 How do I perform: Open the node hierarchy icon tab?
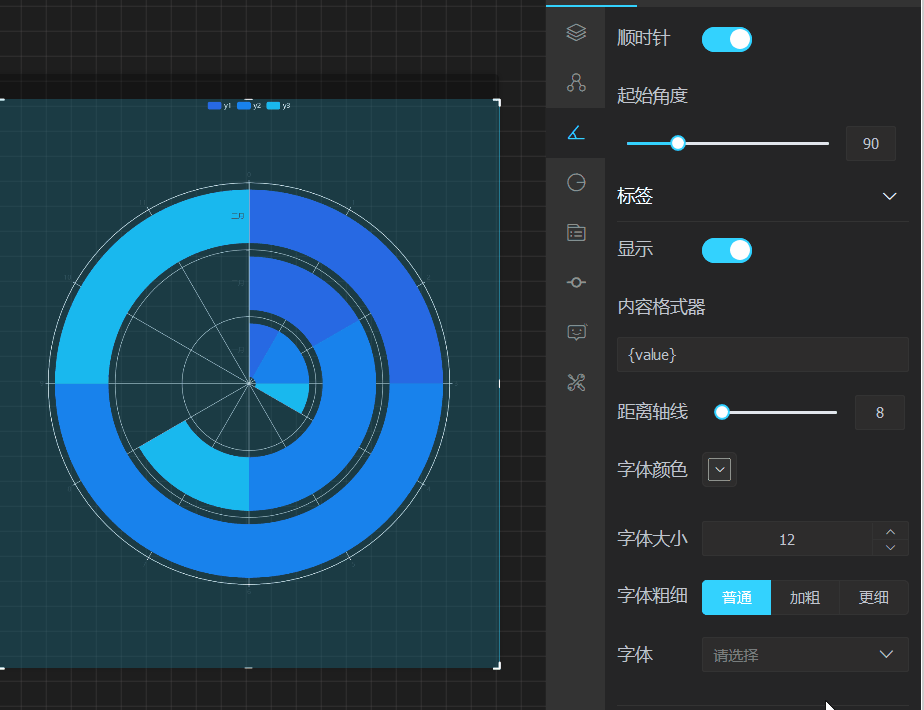coord(576,82)
